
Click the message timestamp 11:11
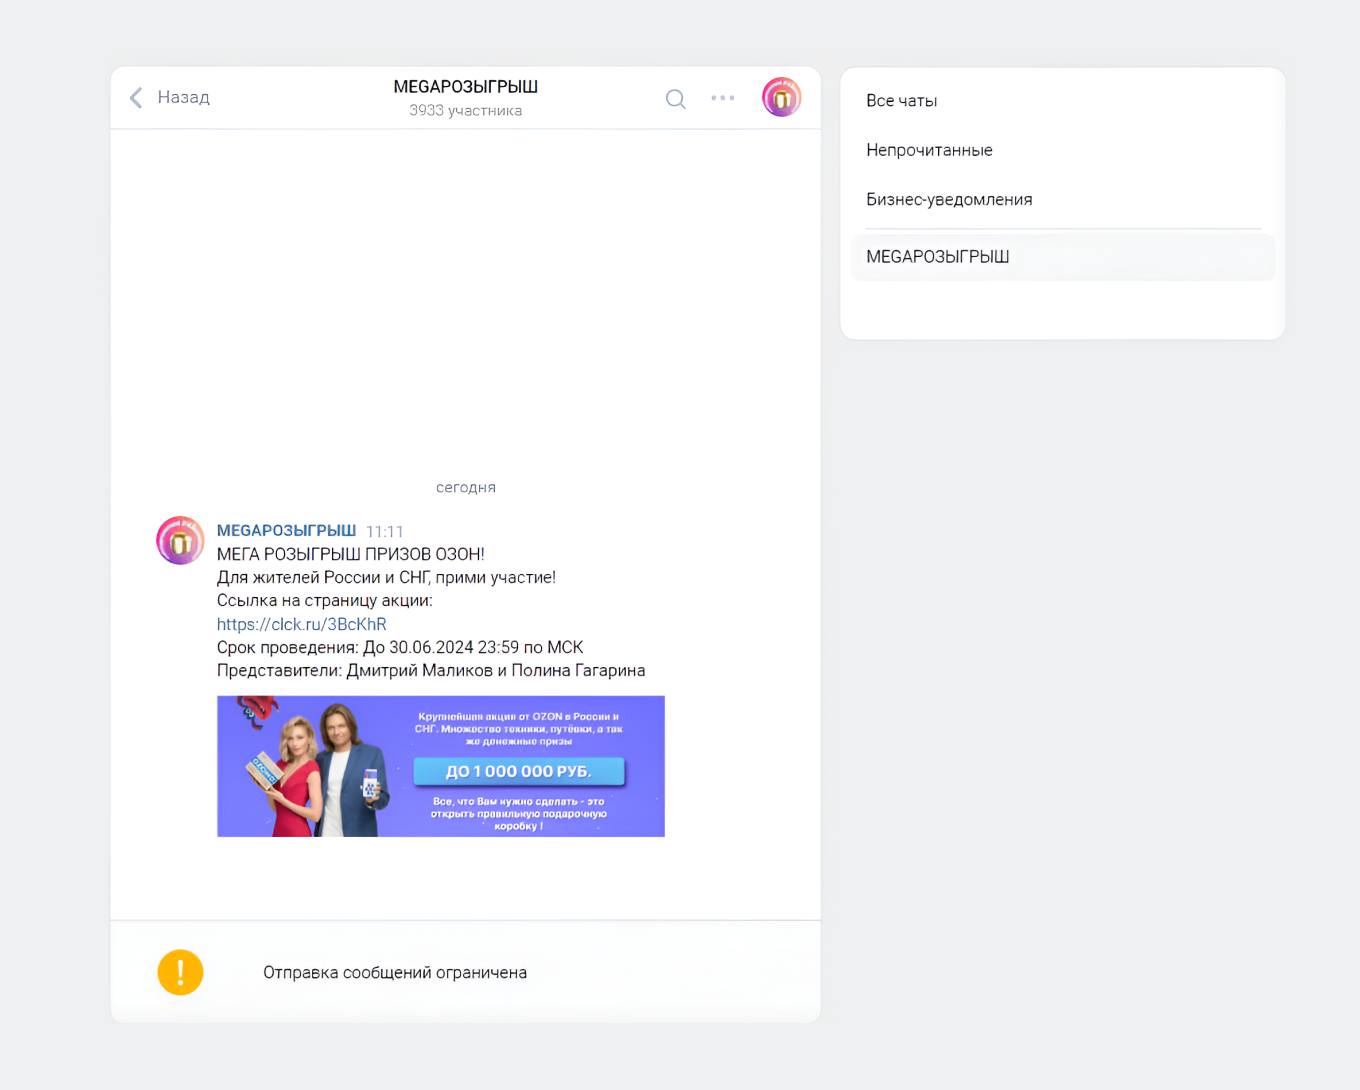385,532
